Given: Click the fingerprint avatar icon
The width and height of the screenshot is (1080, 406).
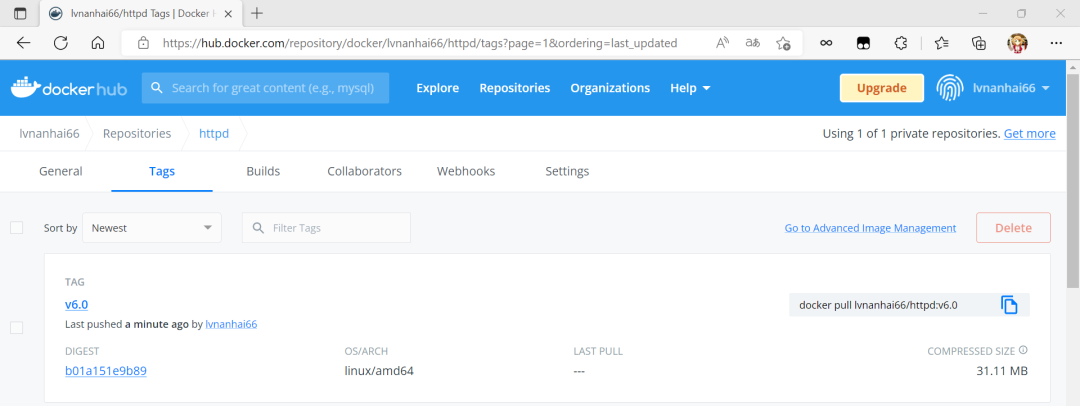Looking at the screenshot, I should pyautogui.click(x=950, y=88).
